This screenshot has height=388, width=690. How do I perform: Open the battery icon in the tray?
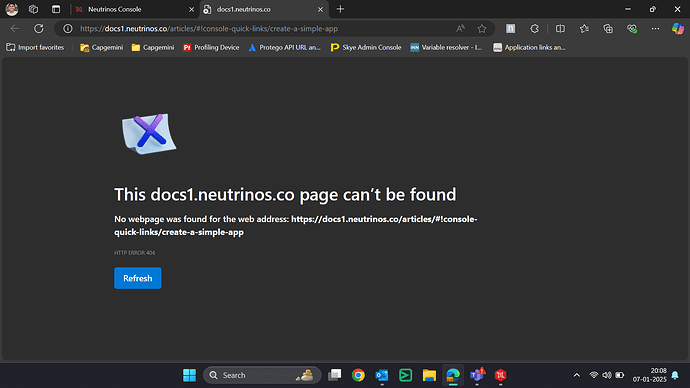[620, 375]
